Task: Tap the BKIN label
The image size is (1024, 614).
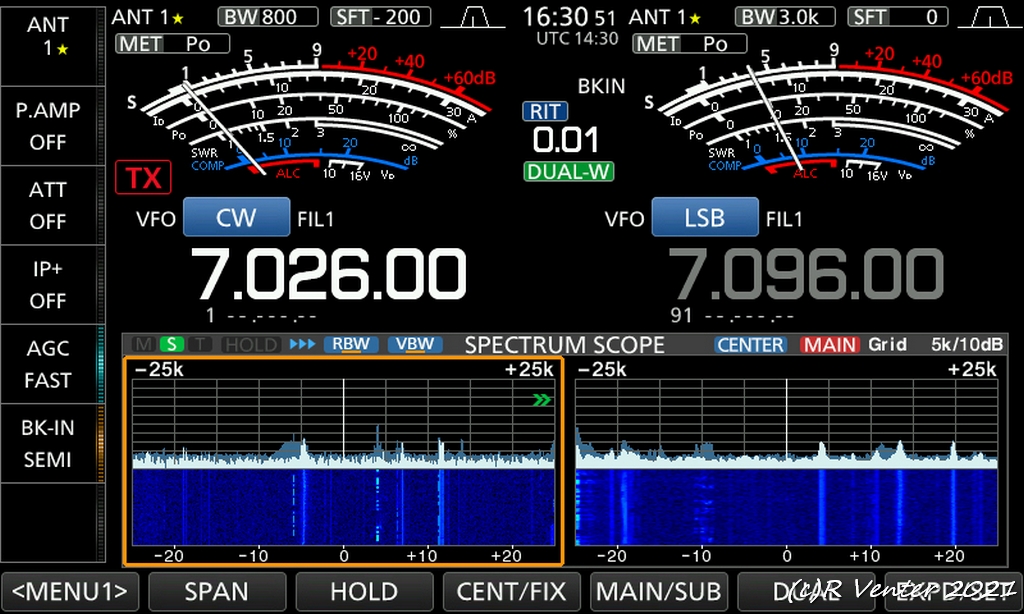Action: point(601,86)
